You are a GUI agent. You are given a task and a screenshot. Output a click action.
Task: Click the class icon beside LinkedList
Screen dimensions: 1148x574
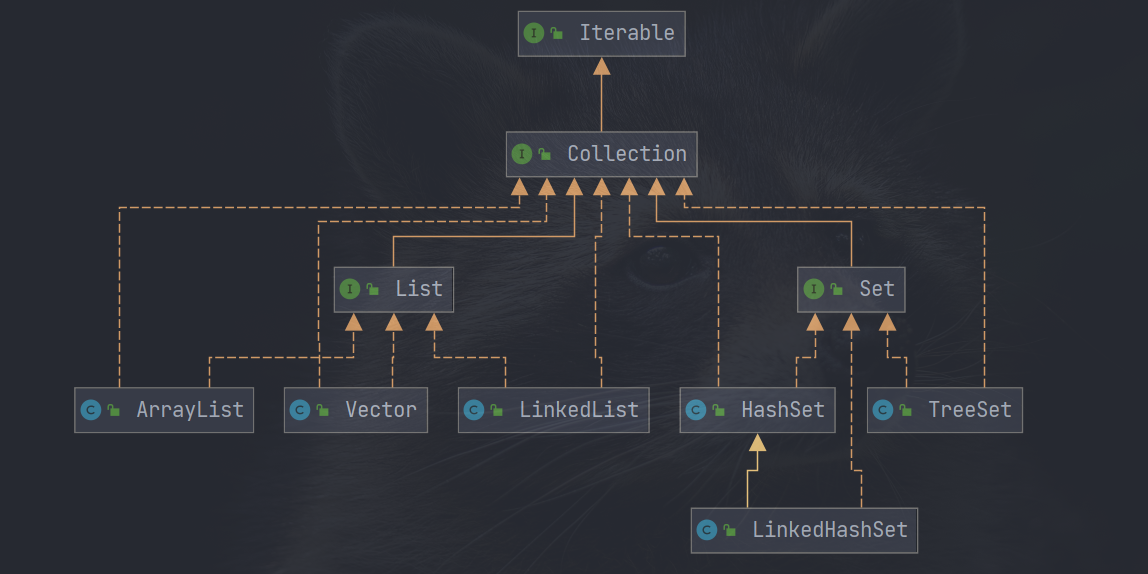[474, 410]
